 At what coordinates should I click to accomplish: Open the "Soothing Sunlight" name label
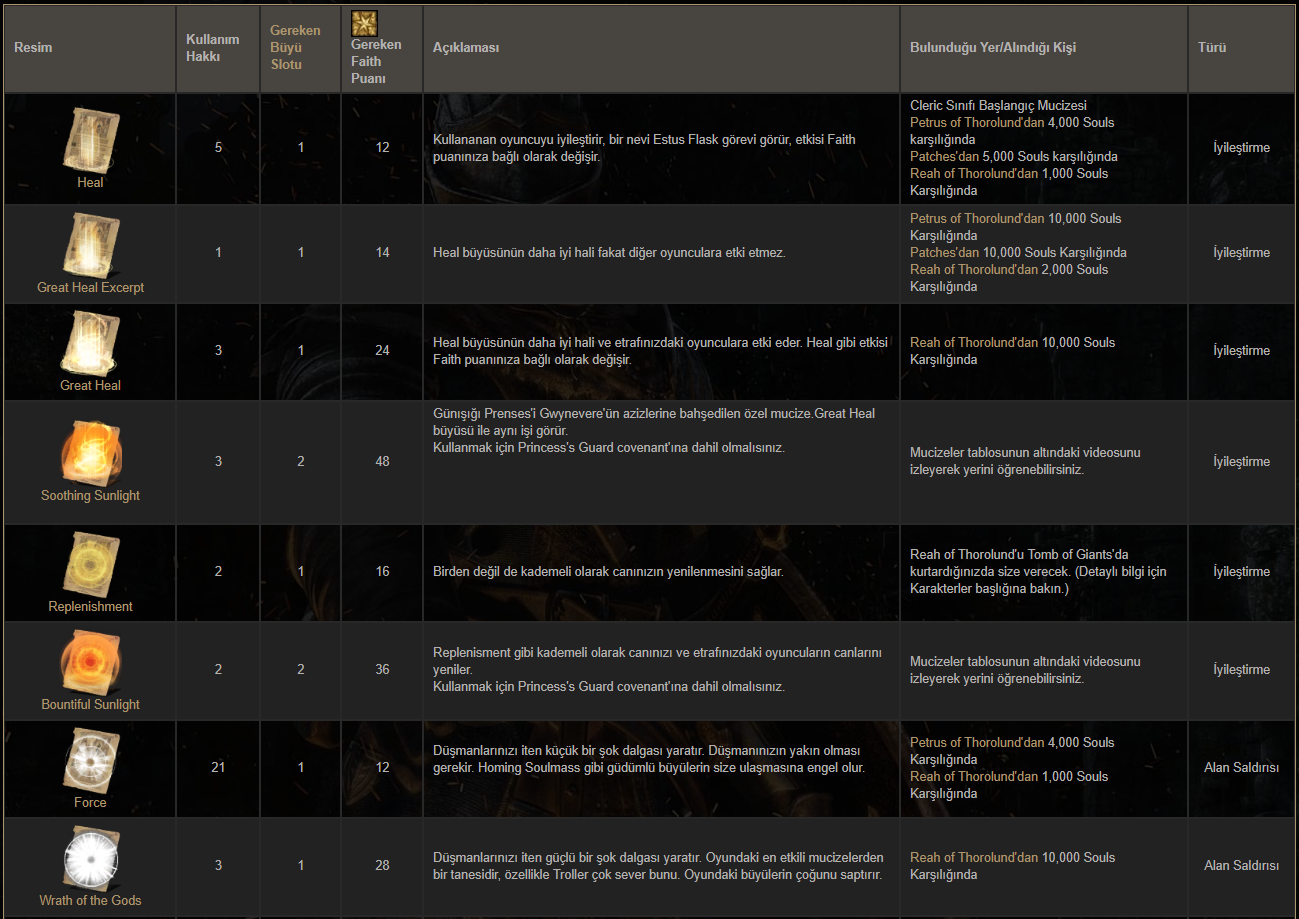point(90,495)
